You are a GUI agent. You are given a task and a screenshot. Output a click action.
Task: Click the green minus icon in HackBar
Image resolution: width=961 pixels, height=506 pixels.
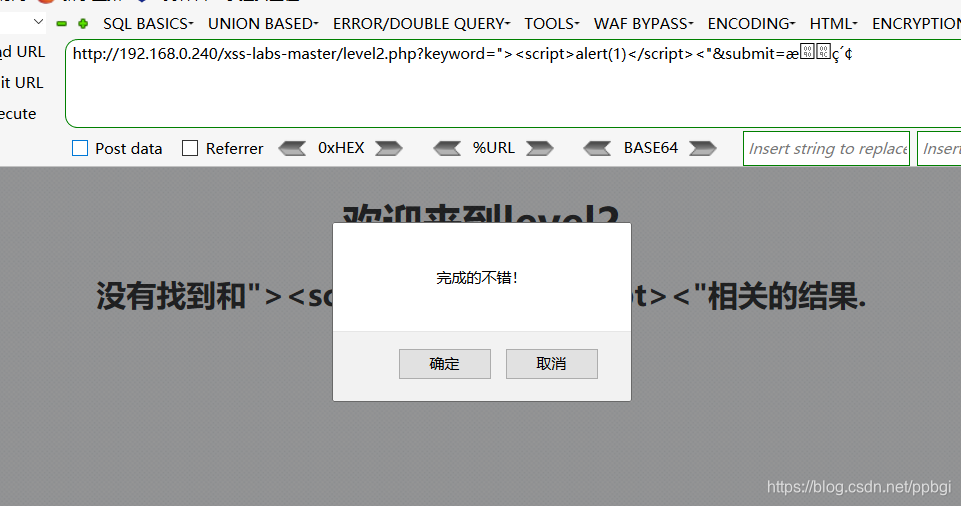[61, 24]
